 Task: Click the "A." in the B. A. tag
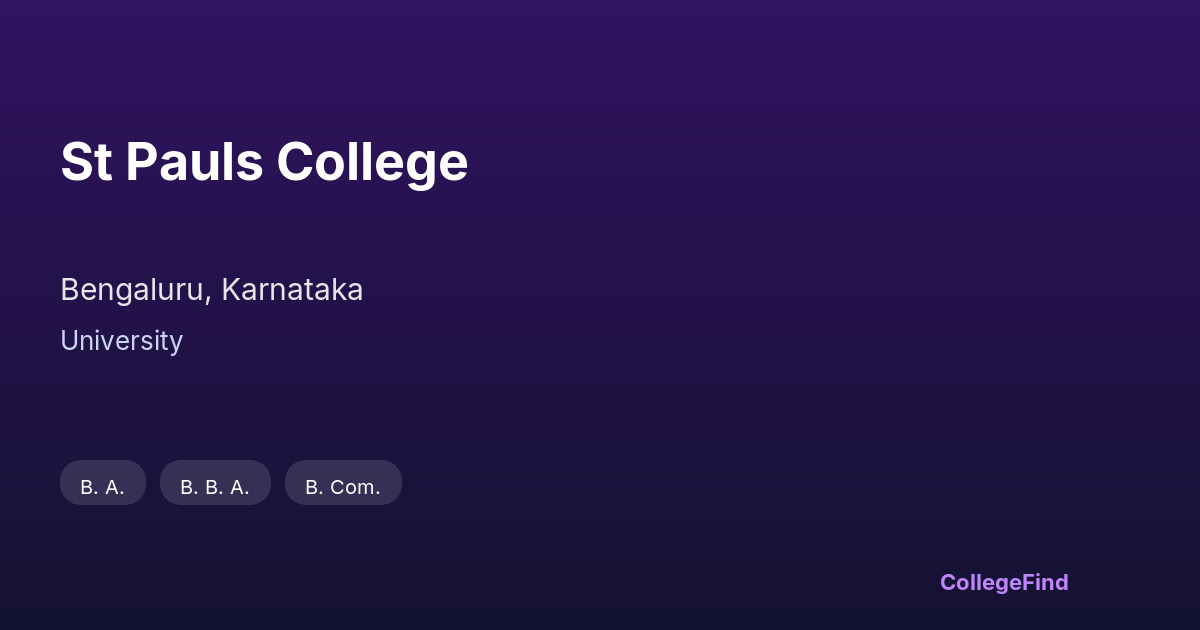point(114,487)
